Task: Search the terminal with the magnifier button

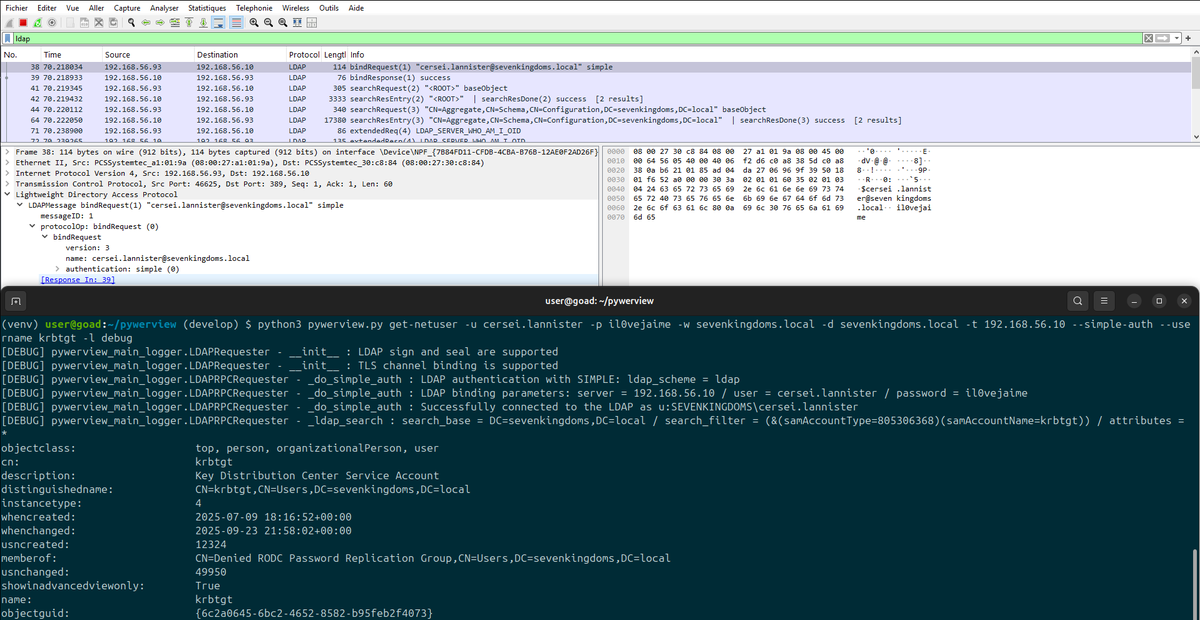Action: [x=1077, y=301]
